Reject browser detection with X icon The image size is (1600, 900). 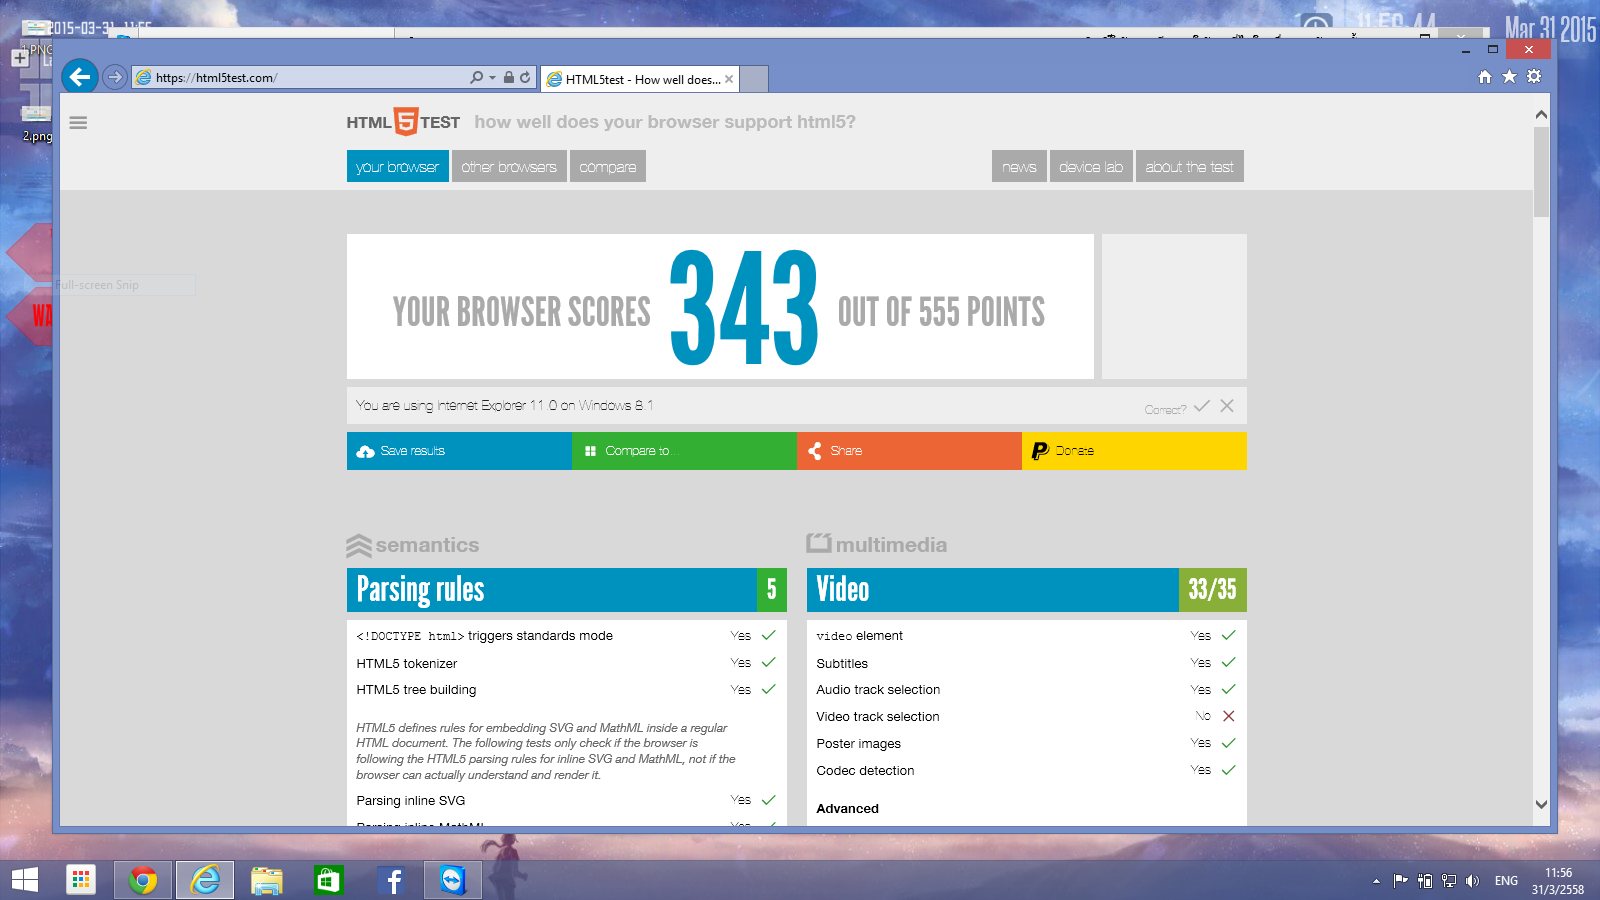(1227, 405)
